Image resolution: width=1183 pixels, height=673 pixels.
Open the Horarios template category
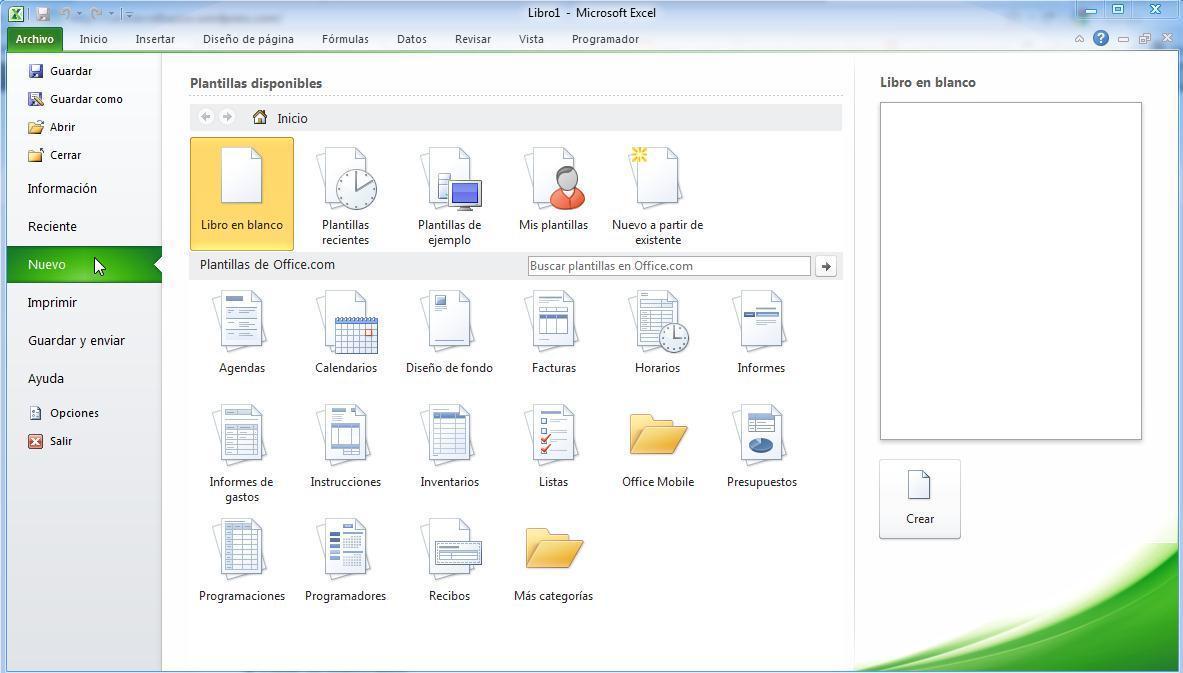[657, 332]
